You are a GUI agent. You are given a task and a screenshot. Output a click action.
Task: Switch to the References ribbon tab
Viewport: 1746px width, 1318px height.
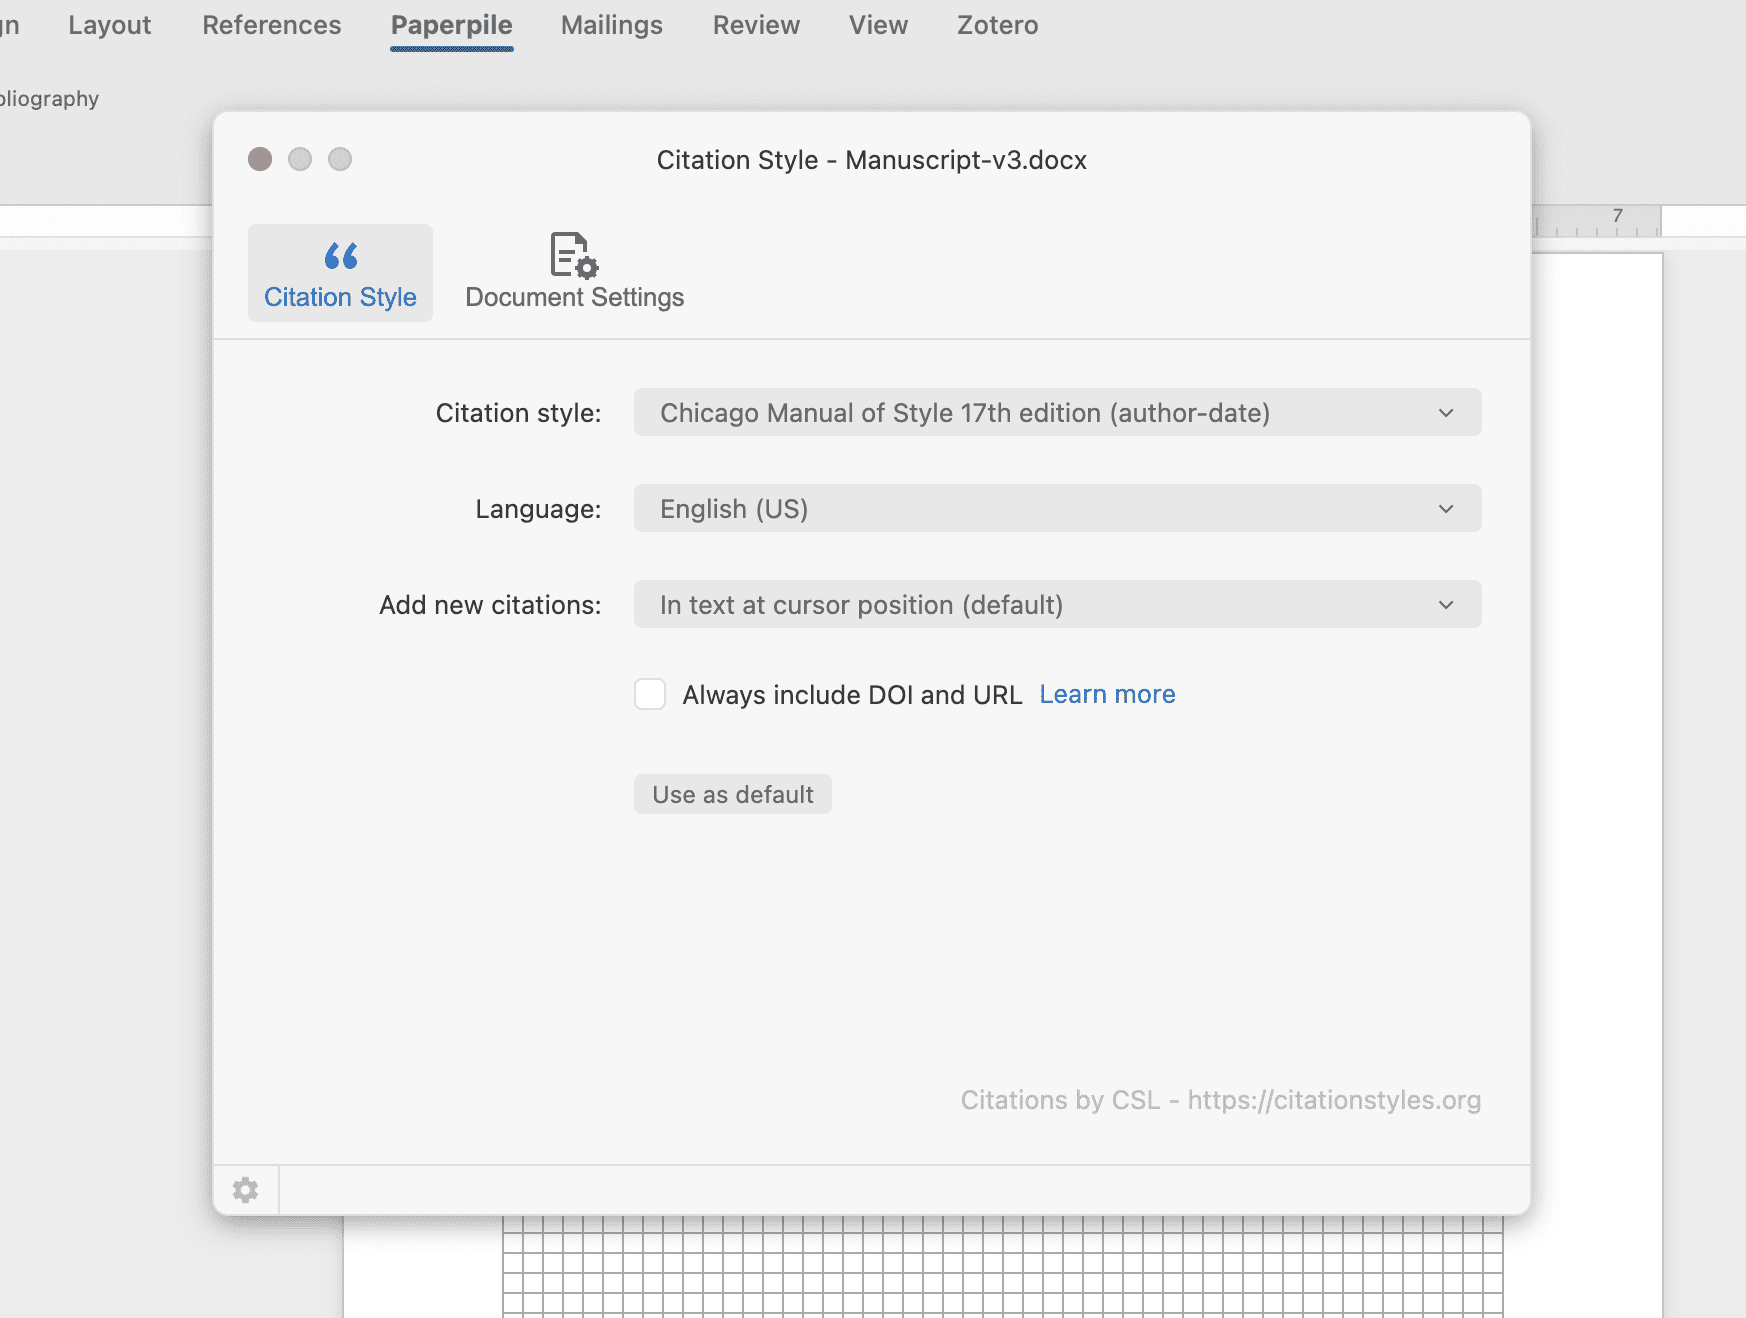point(271,25)
